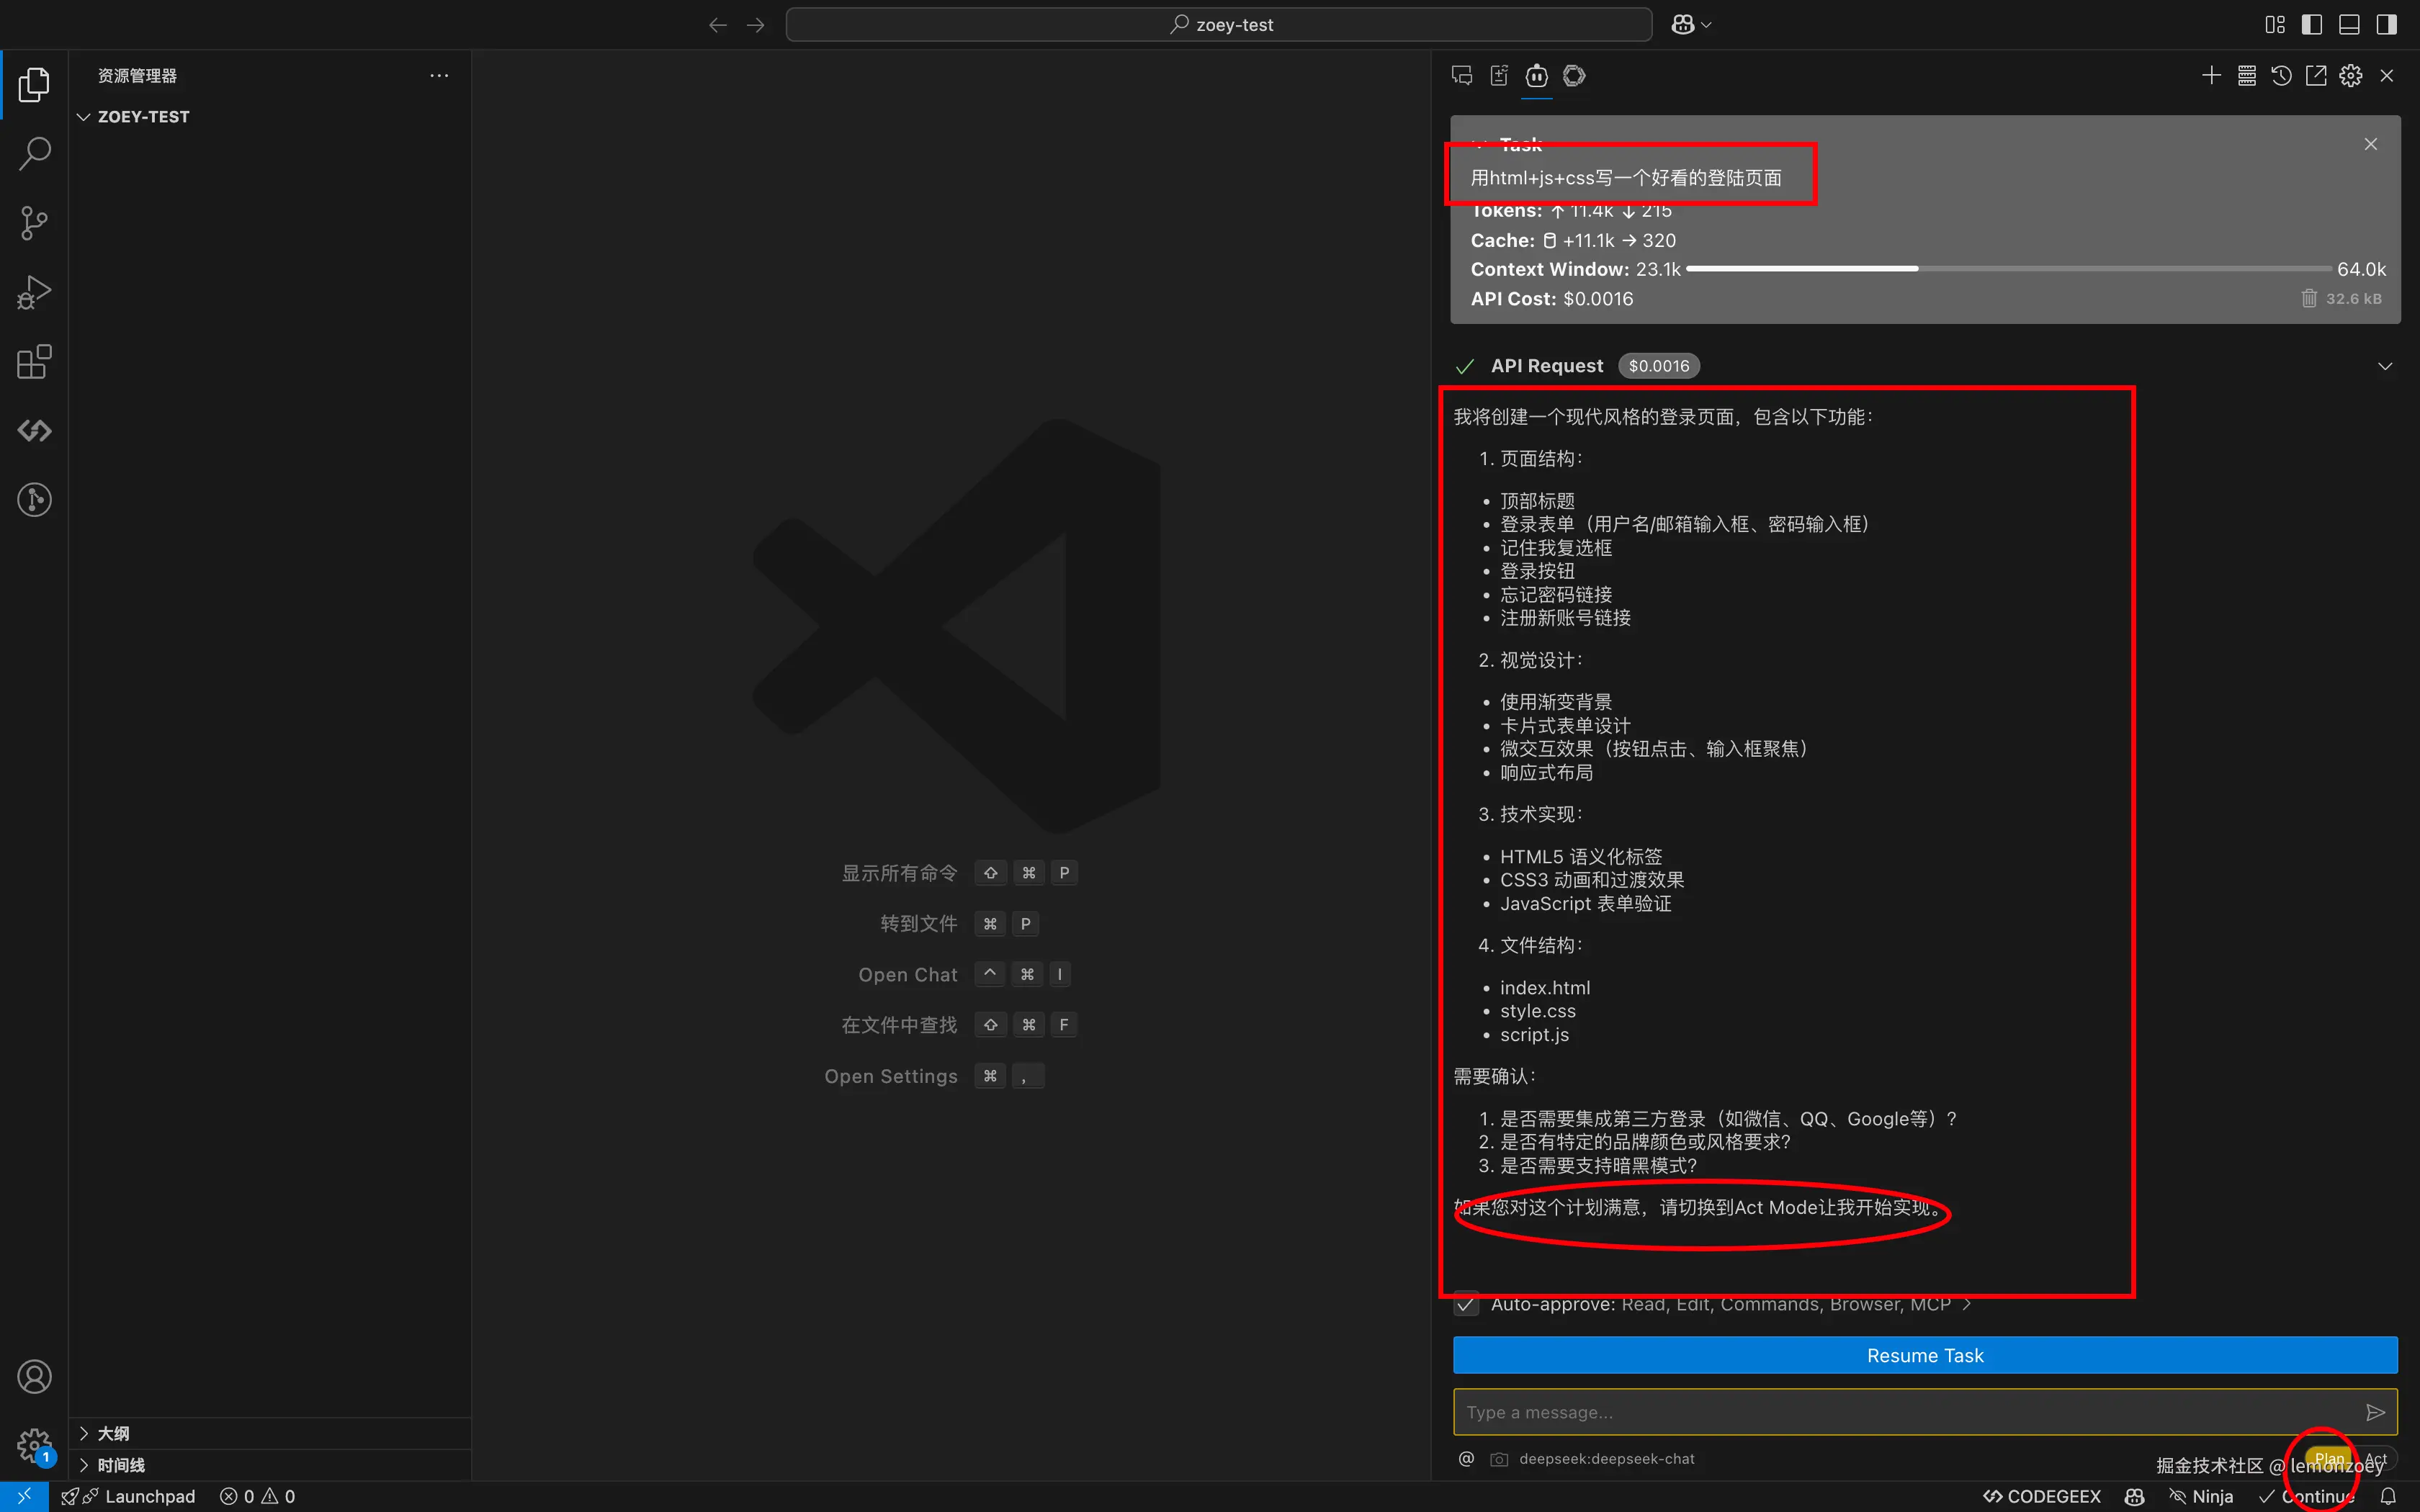Open Cline in editor popout icon

2316,76
